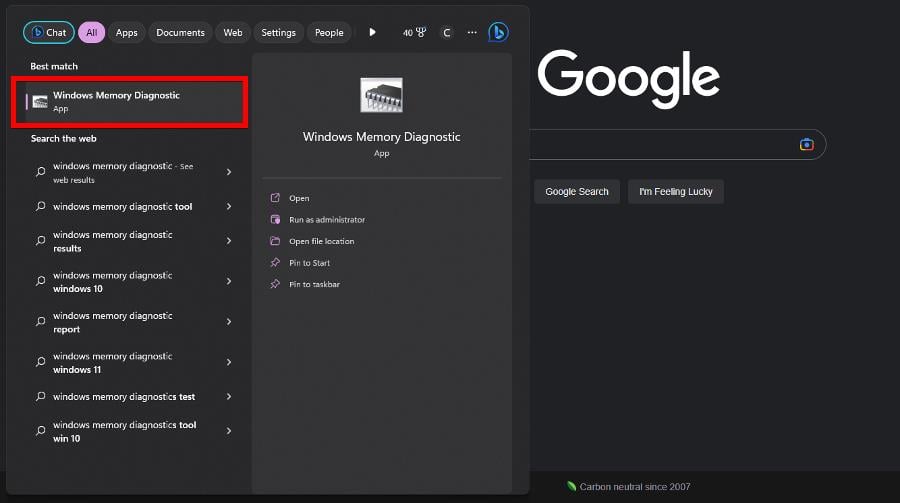Switch to the People filter

coord(329,33)
